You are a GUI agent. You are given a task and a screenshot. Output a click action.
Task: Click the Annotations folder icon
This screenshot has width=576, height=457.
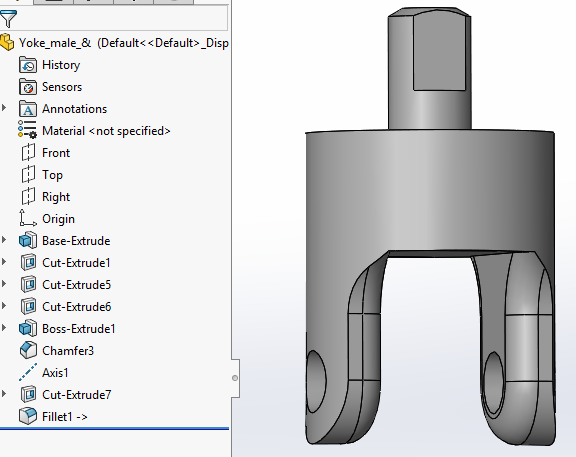[28, 109]
